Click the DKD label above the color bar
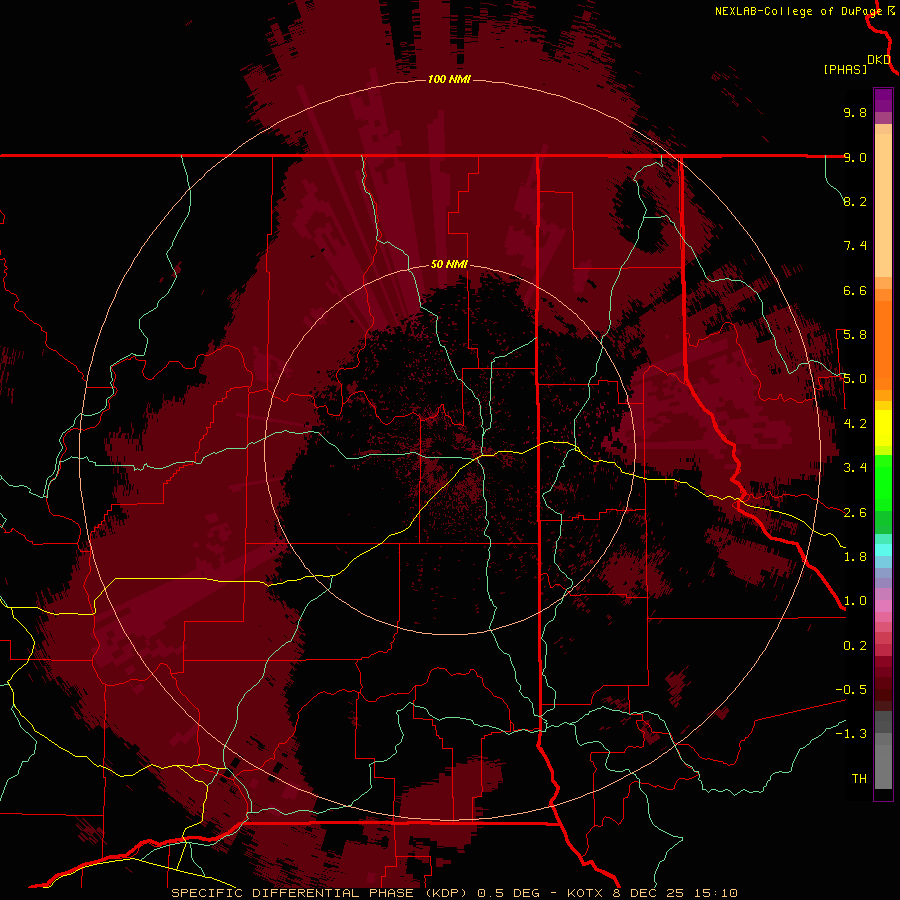The image size is (900, 900). tap(878, 60)
